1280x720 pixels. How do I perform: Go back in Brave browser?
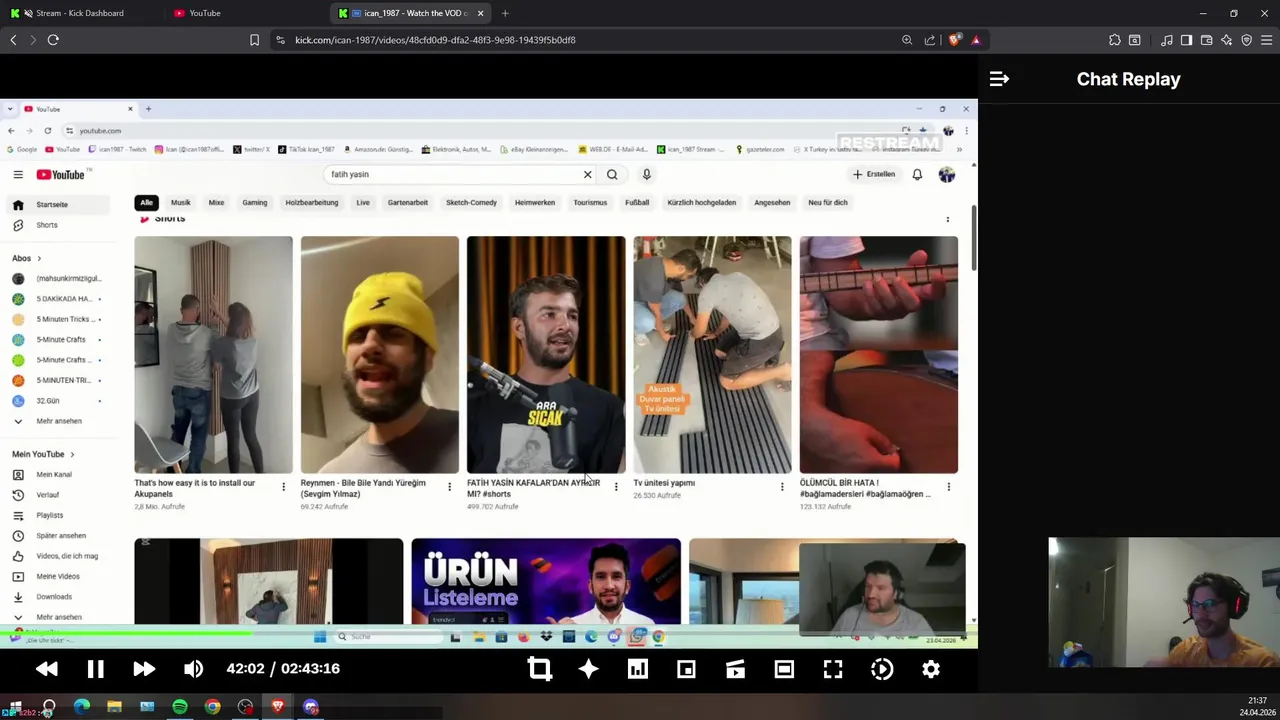click(x=13, y=40)
